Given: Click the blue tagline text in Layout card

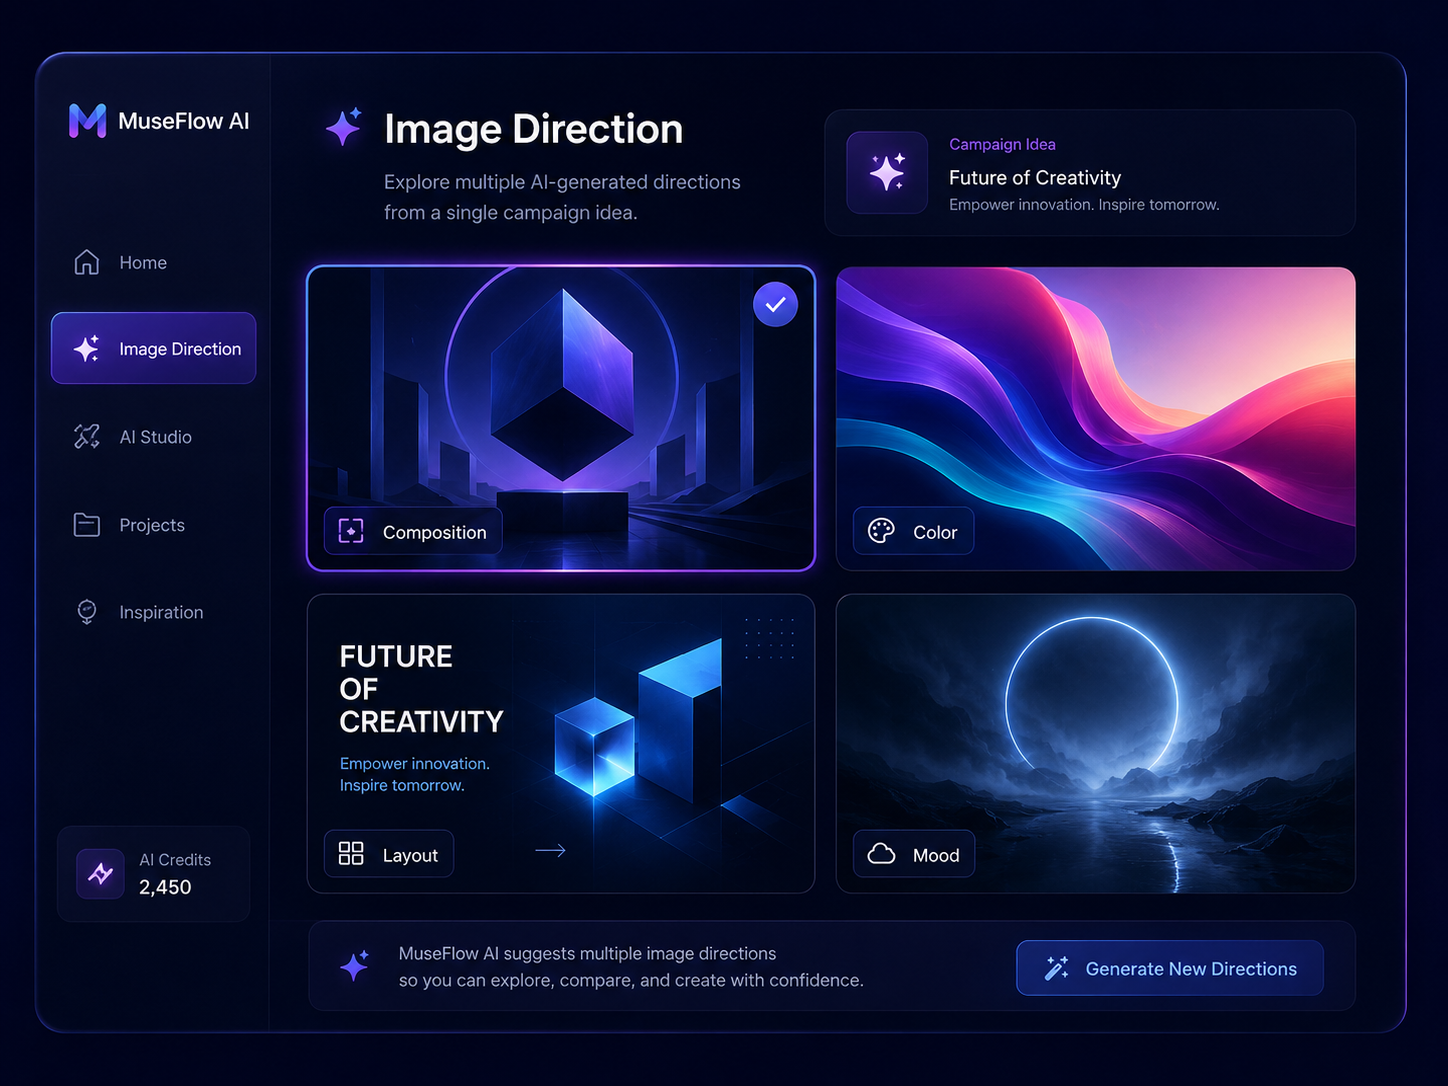Looking at the screenshot, I should (x=414, y=774).
